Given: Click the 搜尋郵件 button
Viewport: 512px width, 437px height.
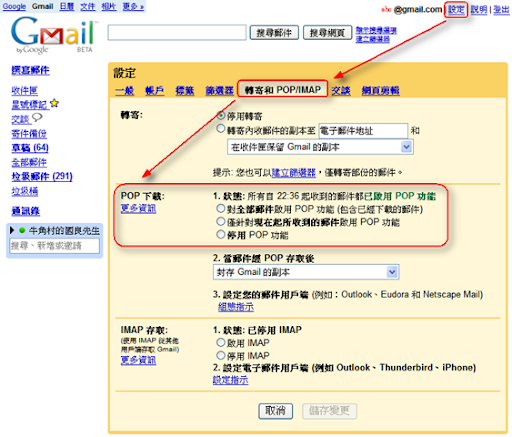Looking at the screenshot, I should 274,33.
